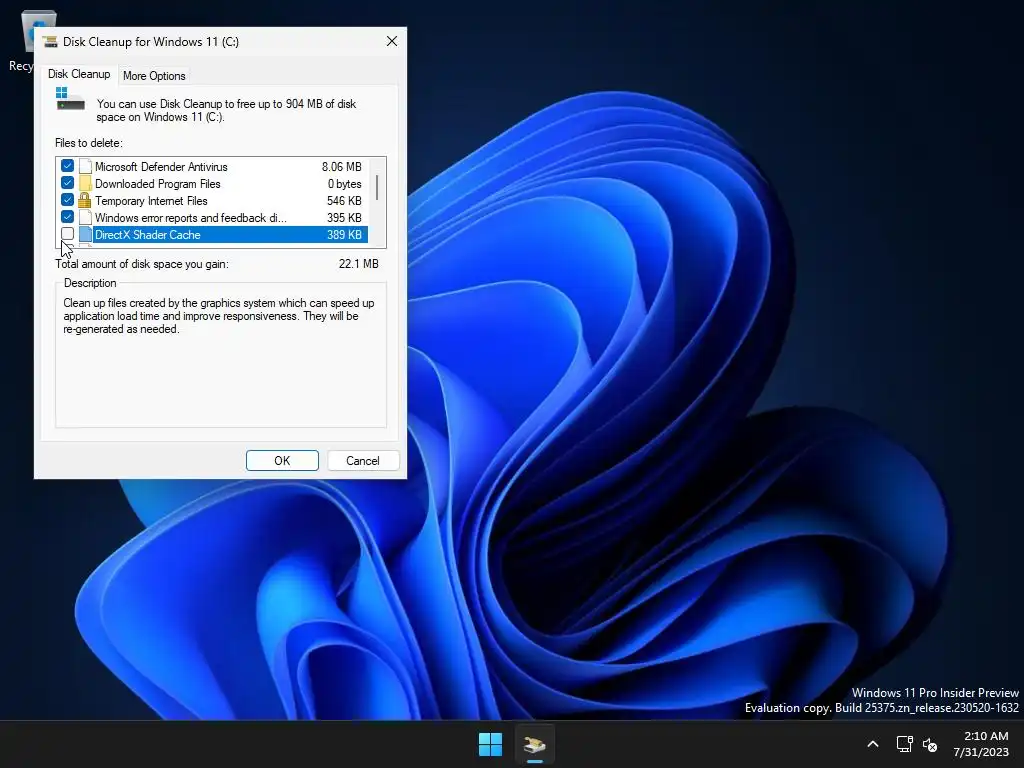Screen dimensions: 1024x768
Task: Select the Downloaded Program Files row text
Action: 157,184
